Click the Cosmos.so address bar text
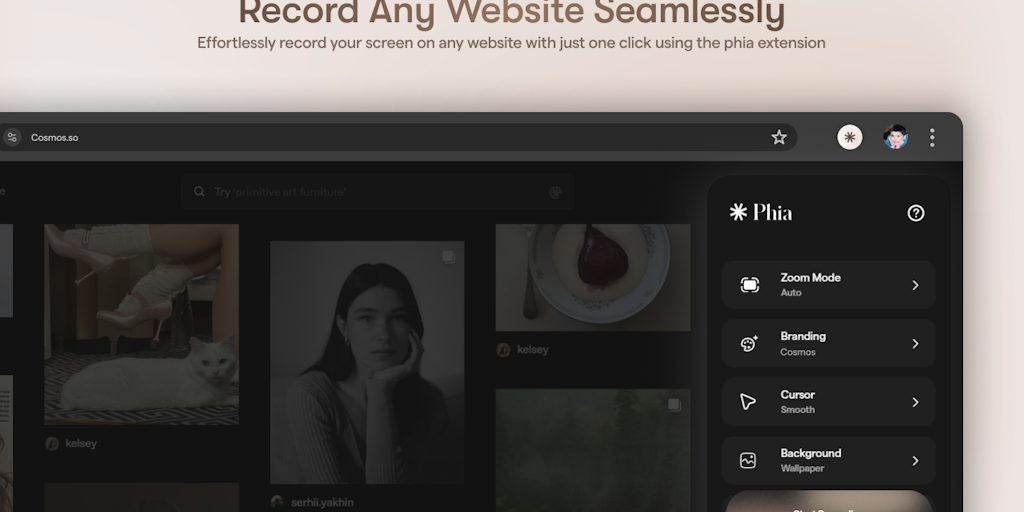 pyautogui.click(x=55, y=138)
